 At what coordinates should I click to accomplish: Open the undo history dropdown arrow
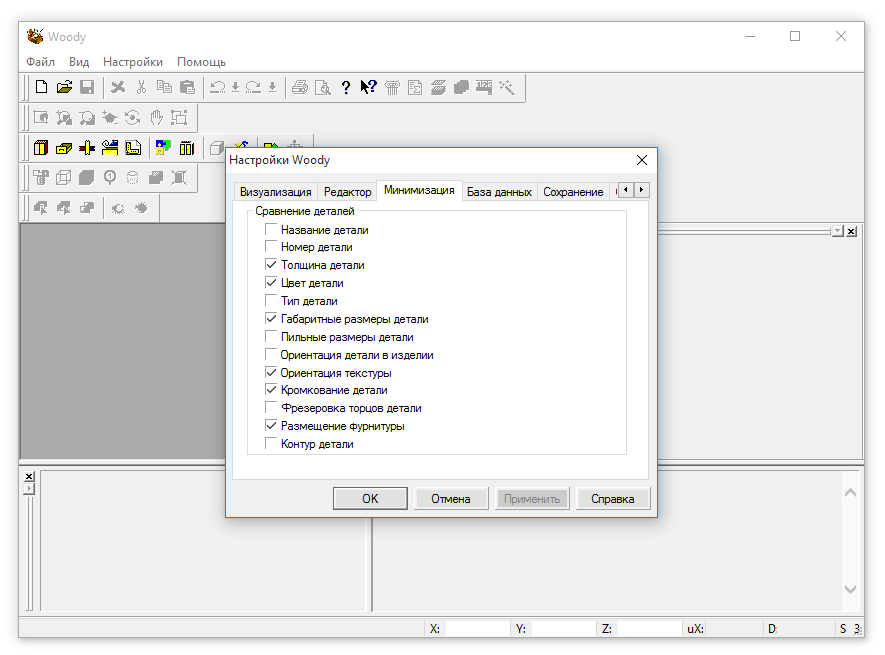(x=235, y=87)
